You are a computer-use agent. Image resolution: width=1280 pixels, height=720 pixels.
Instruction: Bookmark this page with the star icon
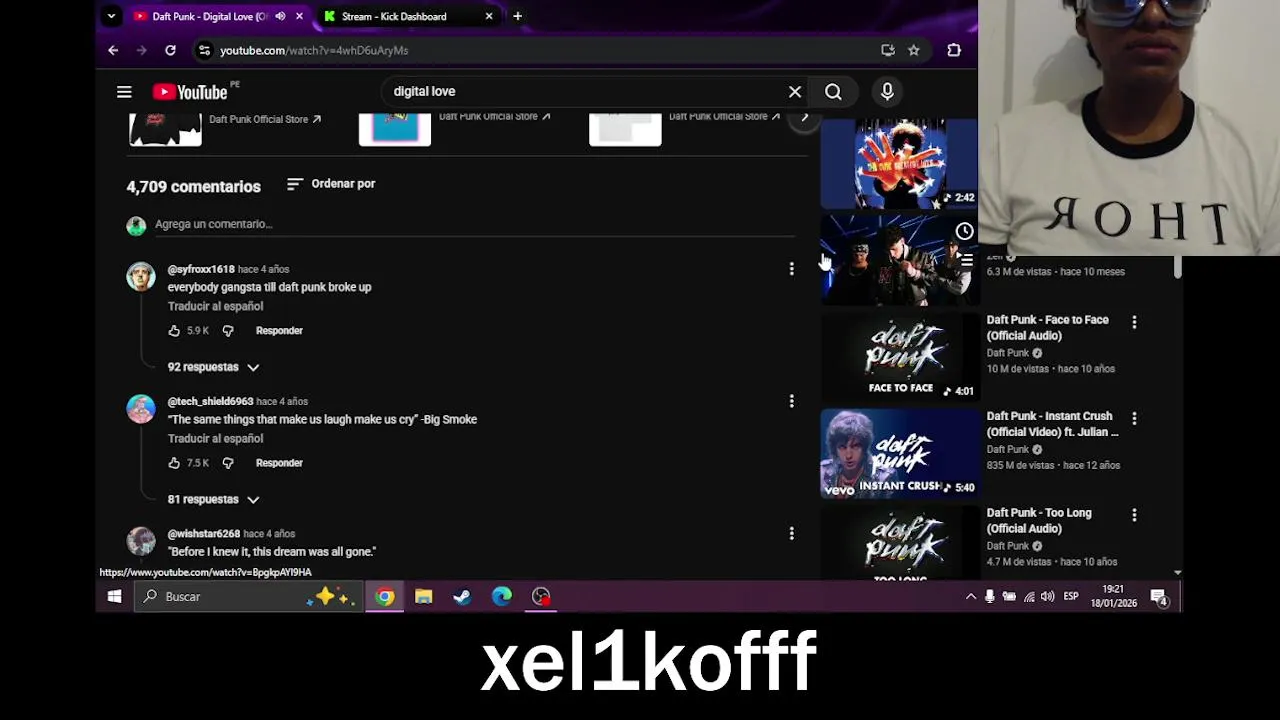[914, 50]
